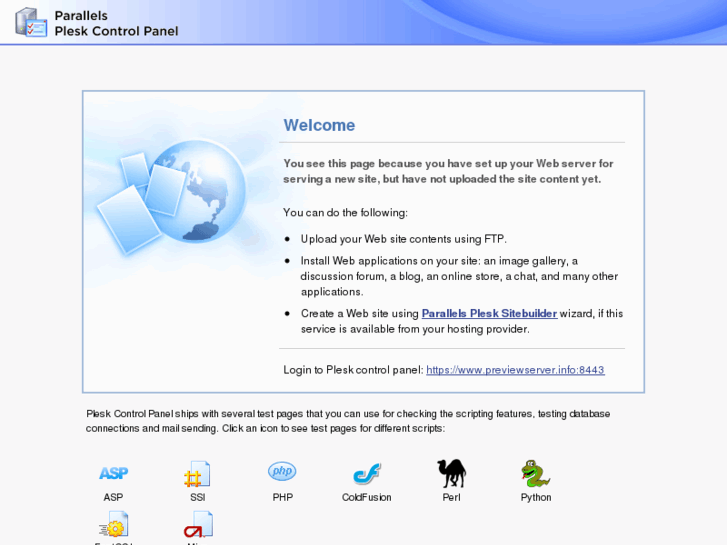This screenshot has height=545, width=727.
Task: Open the red-logo page icon beside FastCGI
Action: click(198, 524)
